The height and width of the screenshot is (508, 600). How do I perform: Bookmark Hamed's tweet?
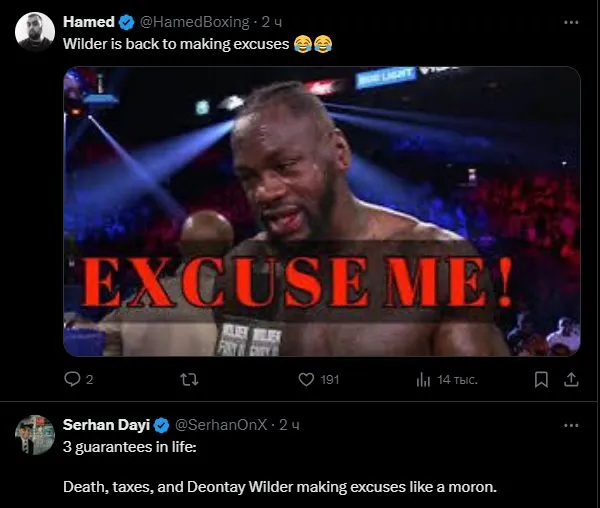(541, 380)
